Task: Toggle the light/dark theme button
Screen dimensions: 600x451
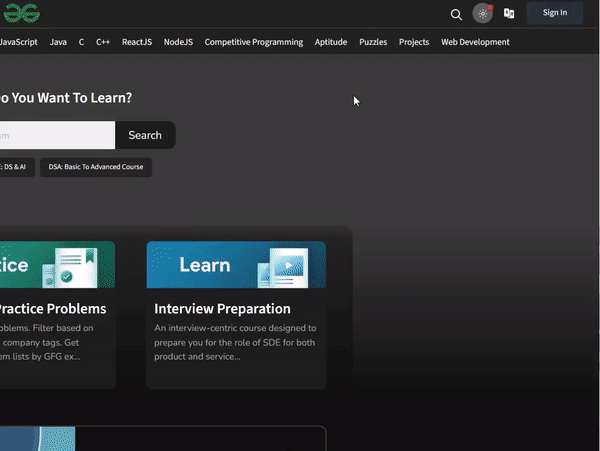Action: pyautogui.click(x=483, y=13)
